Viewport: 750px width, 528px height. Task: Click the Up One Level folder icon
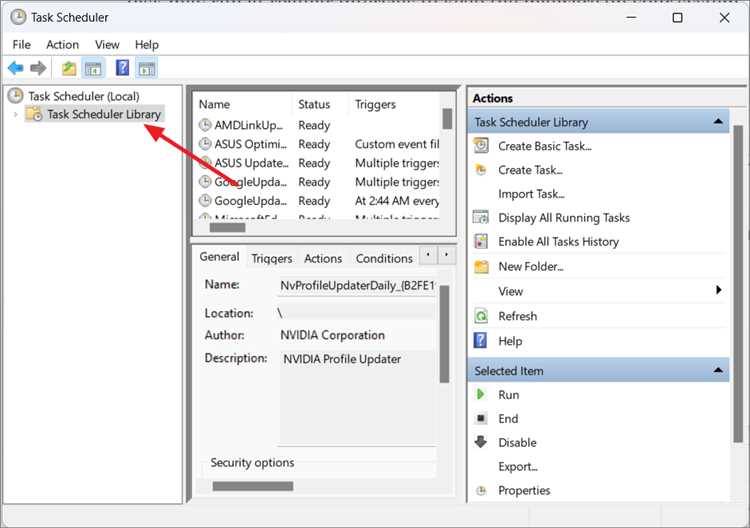coord(69,68)
